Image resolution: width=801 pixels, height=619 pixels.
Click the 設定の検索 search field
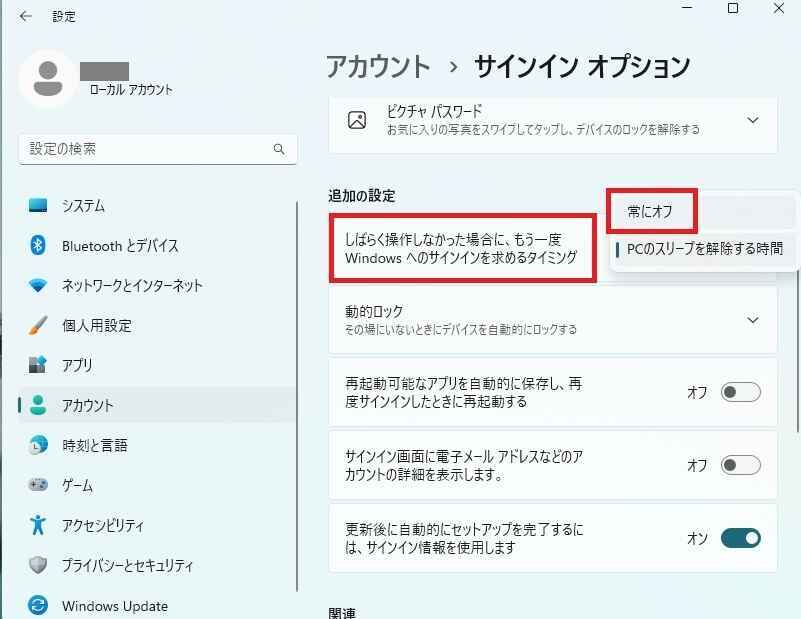pos(158,149)
